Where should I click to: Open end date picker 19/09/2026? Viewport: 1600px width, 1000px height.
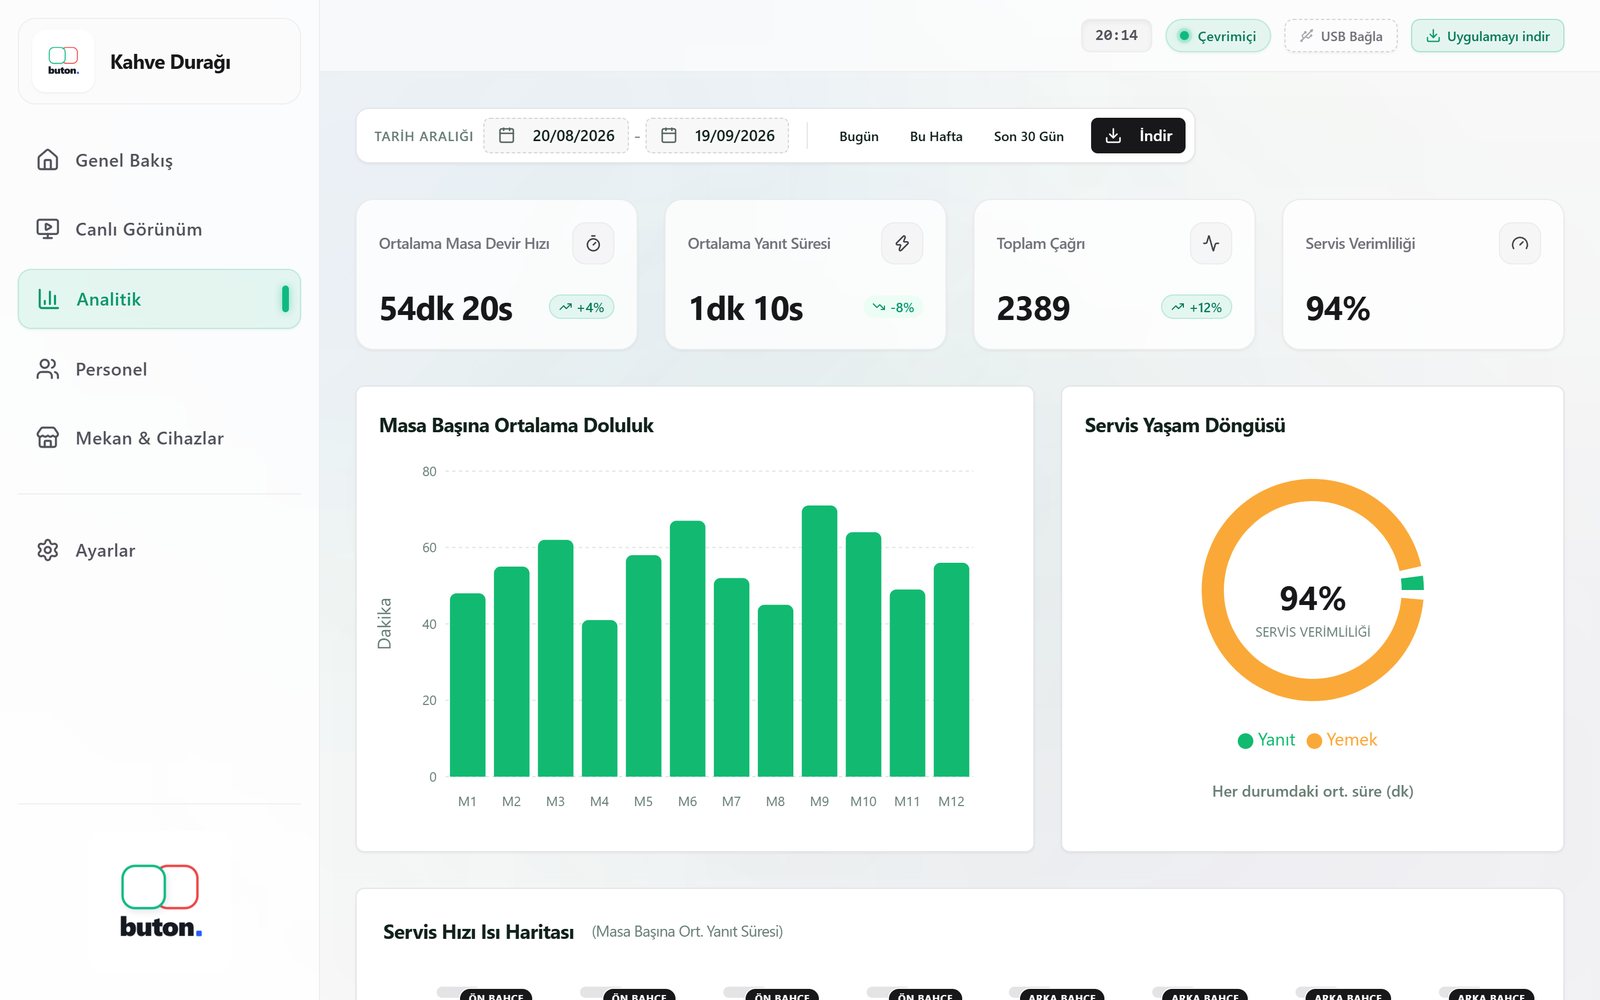point(717,136)
